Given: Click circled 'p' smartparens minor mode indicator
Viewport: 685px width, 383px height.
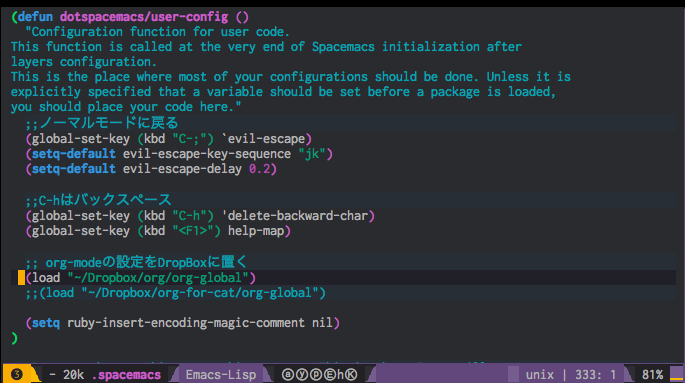Looking at the screenshot, I should pos(315,375).
